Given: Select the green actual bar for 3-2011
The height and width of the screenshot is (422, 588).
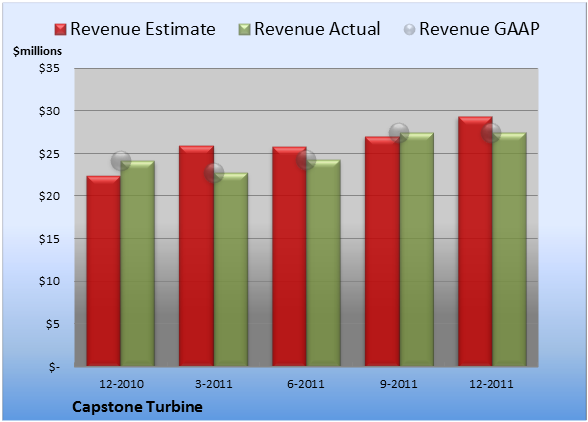Looking at the screenshot, I should coord(231,269).
